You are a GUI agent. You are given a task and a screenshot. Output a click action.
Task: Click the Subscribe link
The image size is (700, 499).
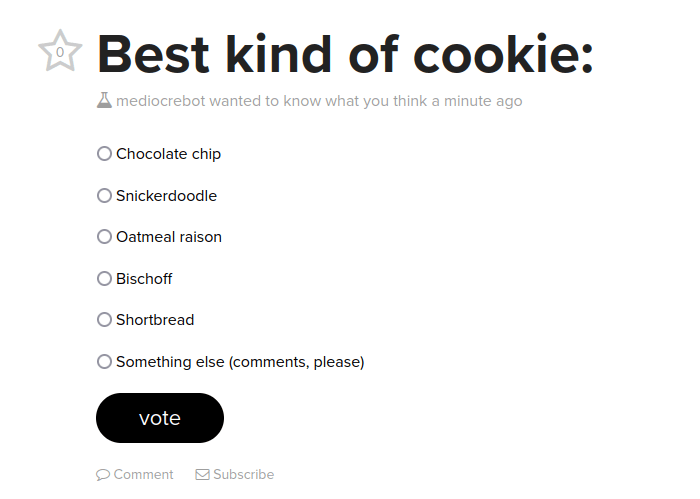pos(243,475)
